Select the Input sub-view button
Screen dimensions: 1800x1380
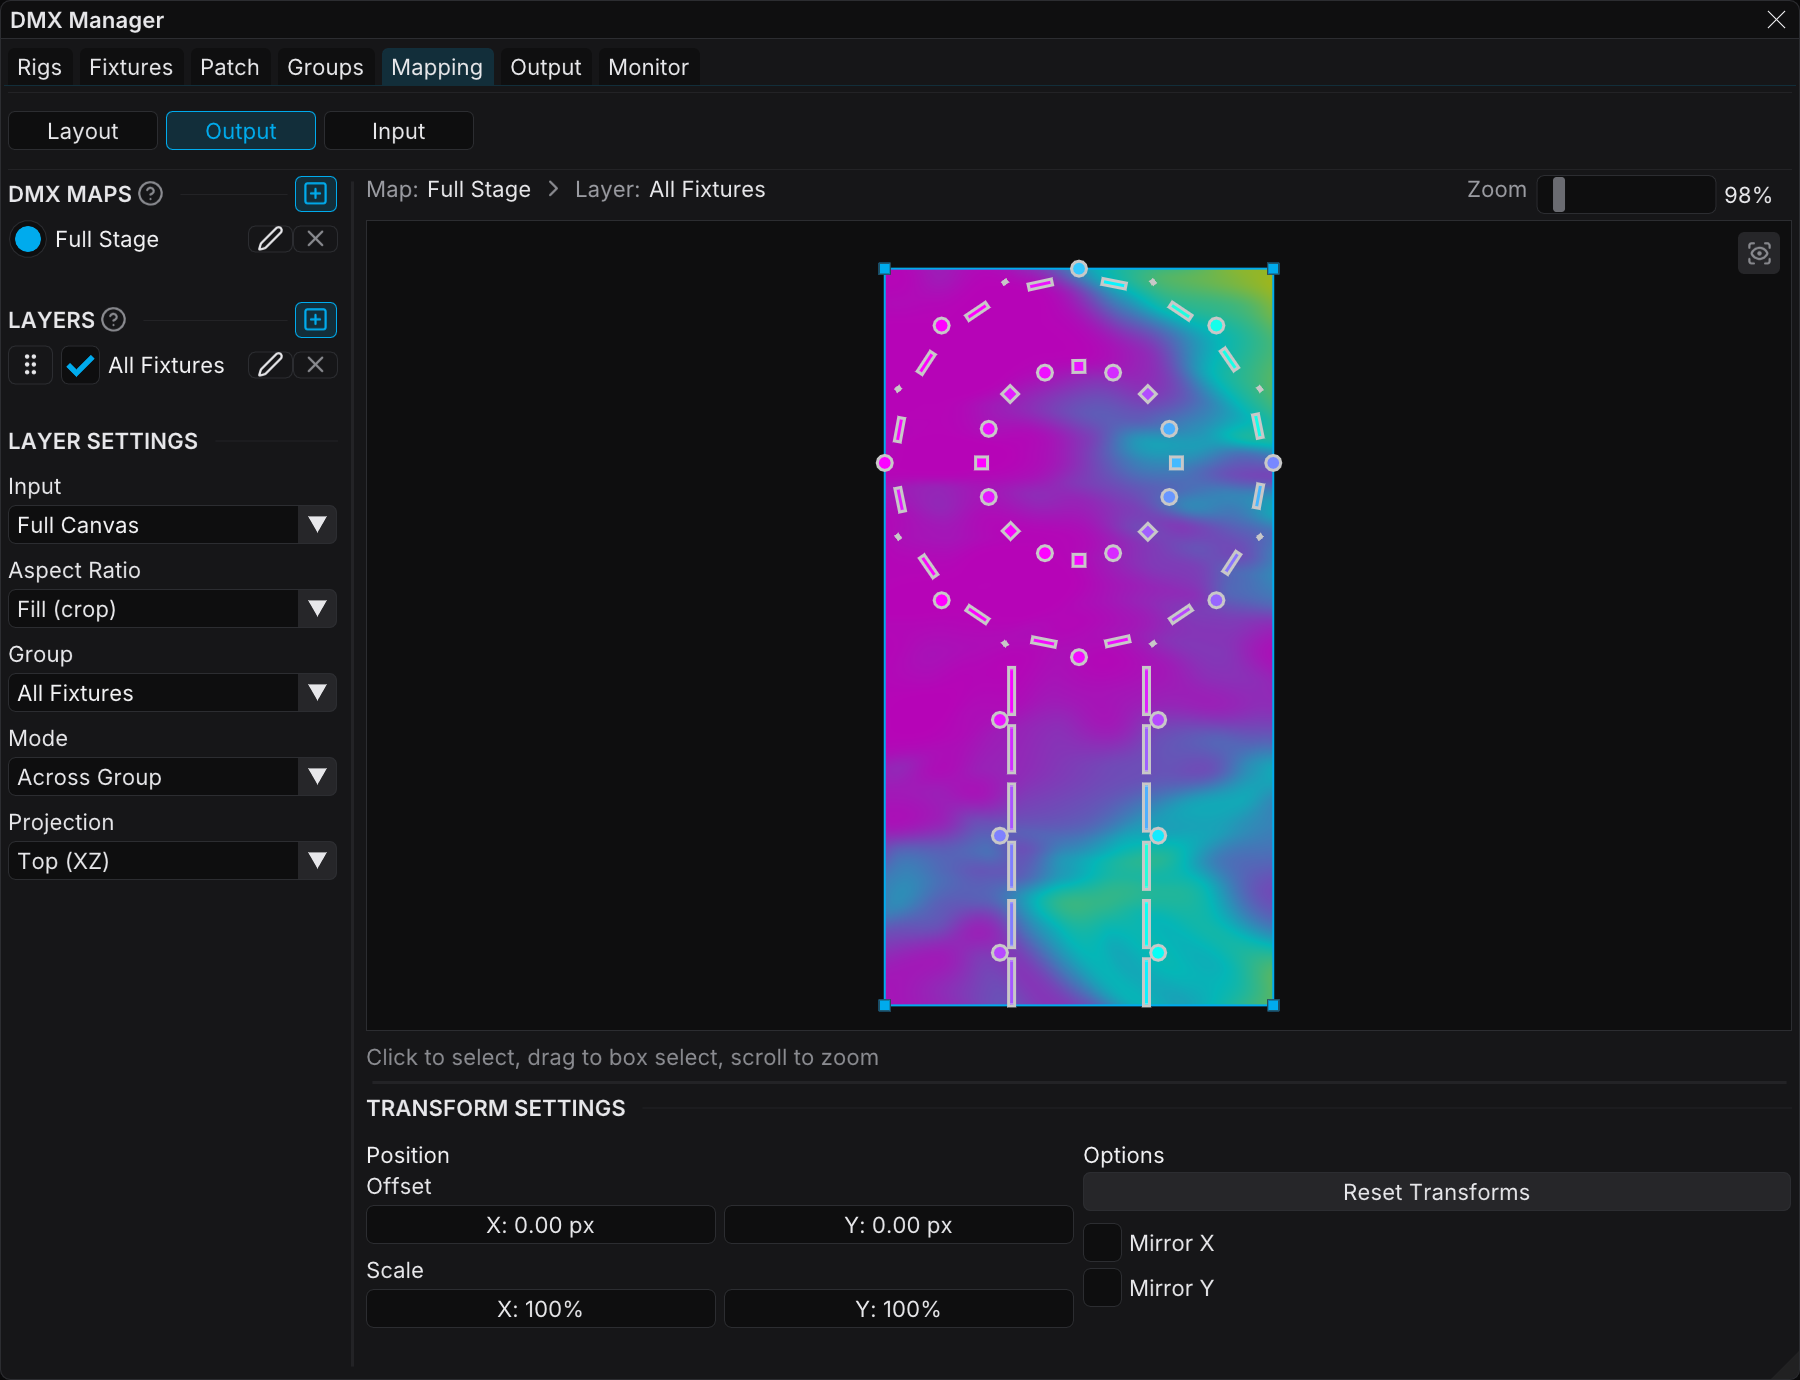click(399, 131)
